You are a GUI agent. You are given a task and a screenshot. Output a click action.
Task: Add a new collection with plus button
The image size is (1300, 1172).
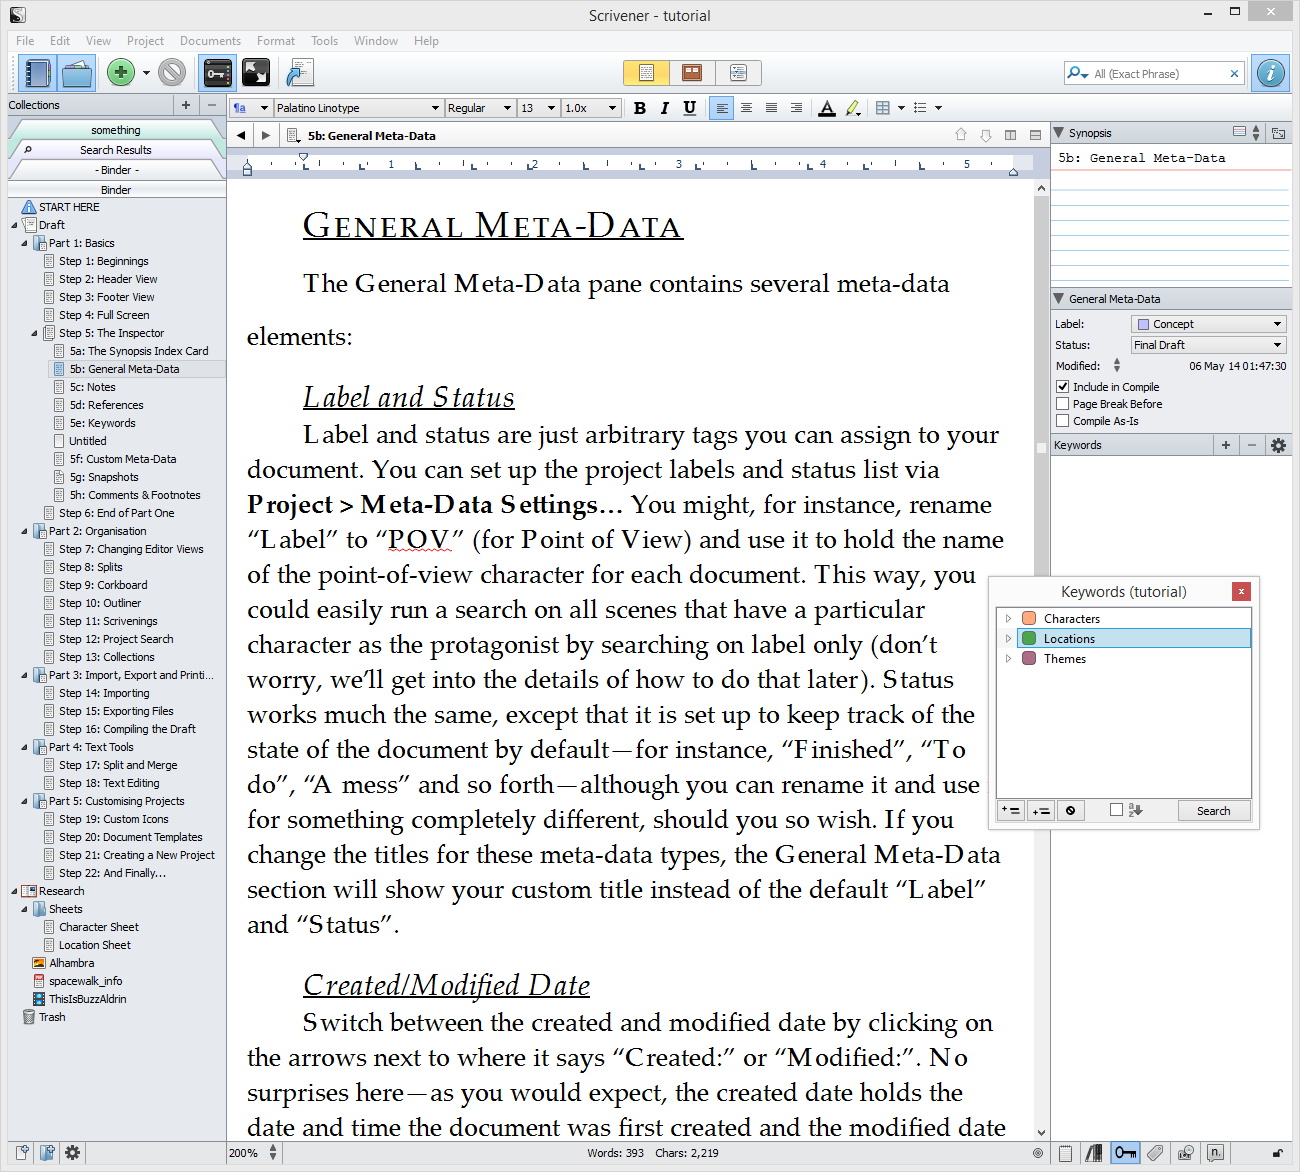(x=185, y=105)
